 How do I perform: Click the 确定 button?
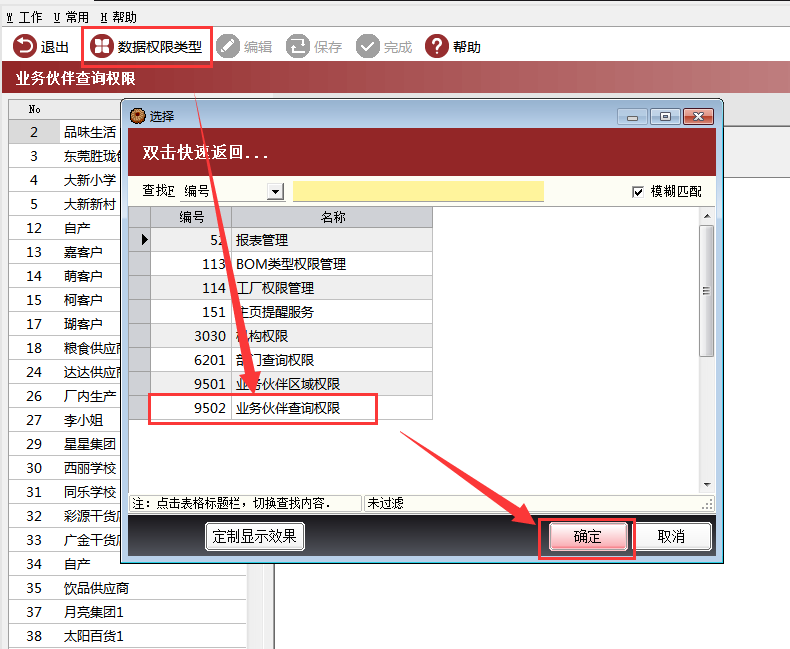(x=588, y=536)
